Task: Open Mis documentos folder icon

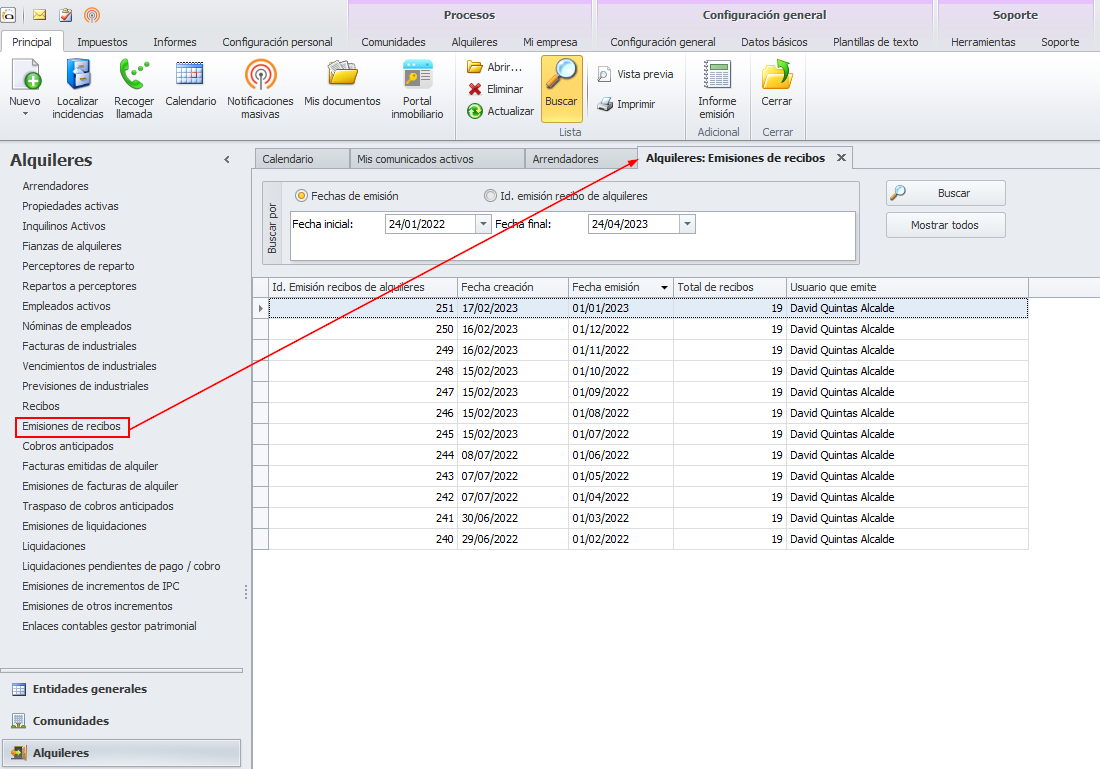Action: pos(342,76)
